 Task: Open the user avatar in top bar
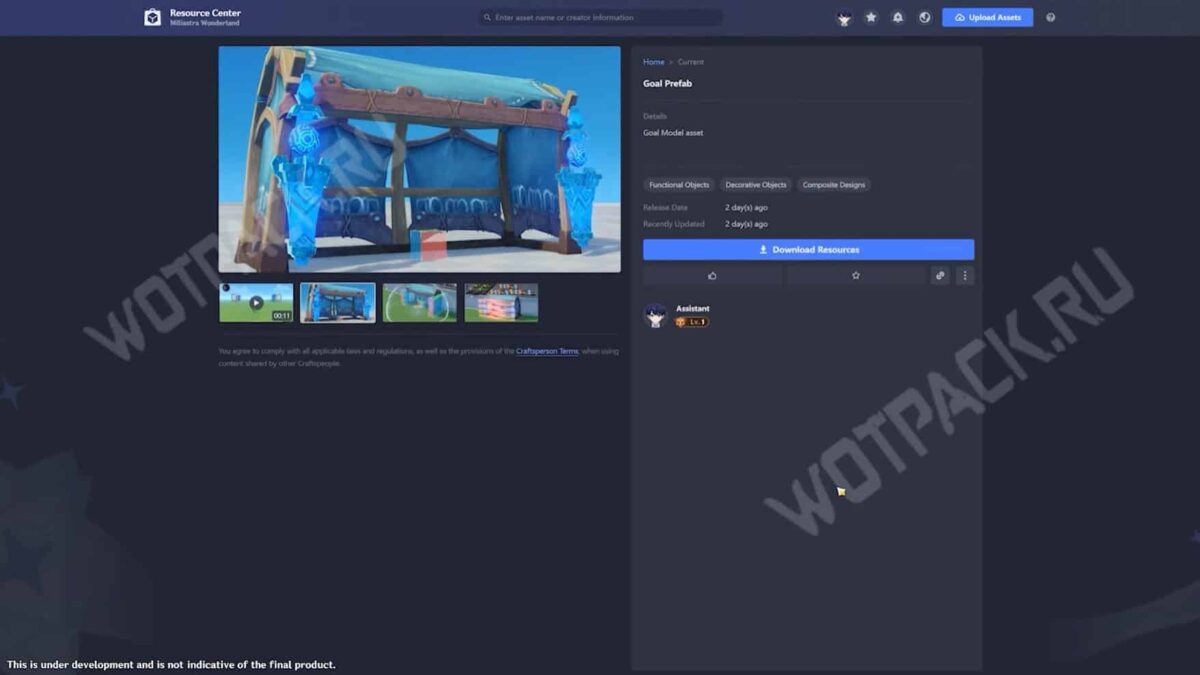(844, 18)
